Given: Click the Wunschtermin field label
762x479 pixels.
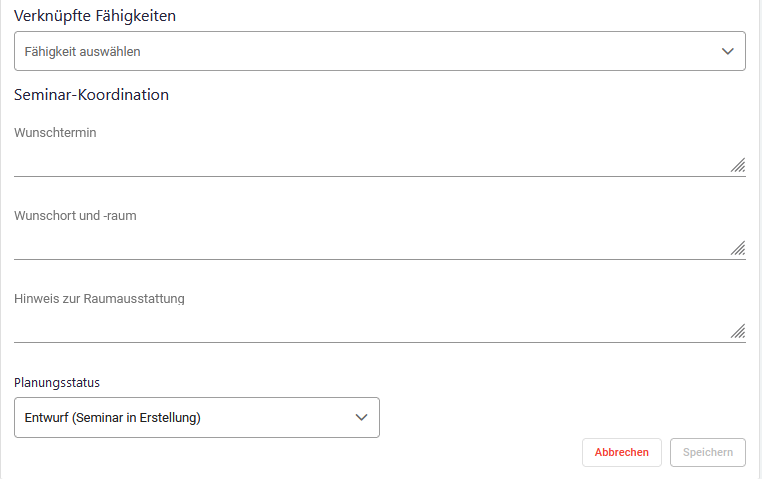Looking at the screenshot, I should coord(55,133).
